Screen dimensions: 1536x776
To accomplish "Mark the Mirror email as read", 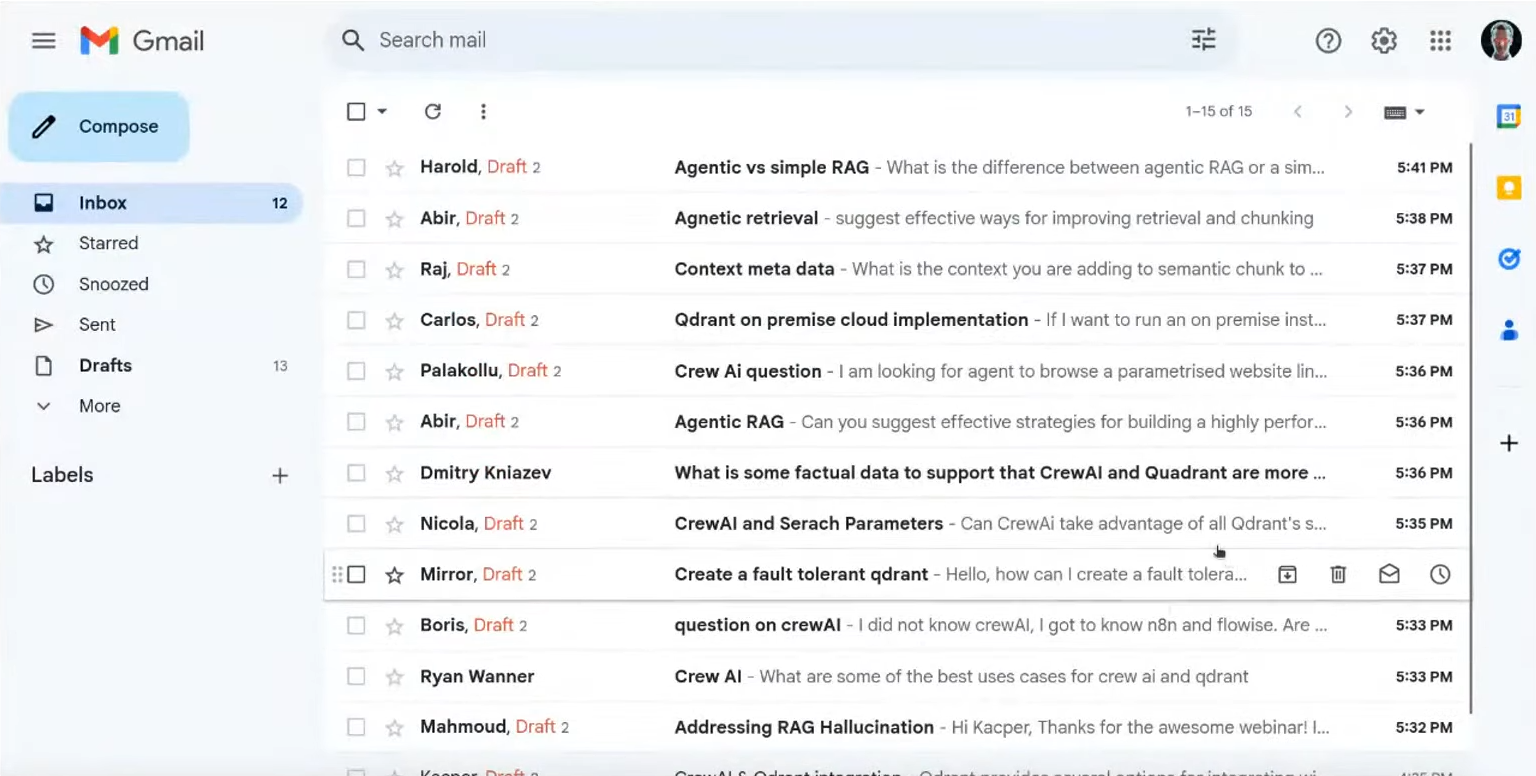I will (x=1389, y=574).
